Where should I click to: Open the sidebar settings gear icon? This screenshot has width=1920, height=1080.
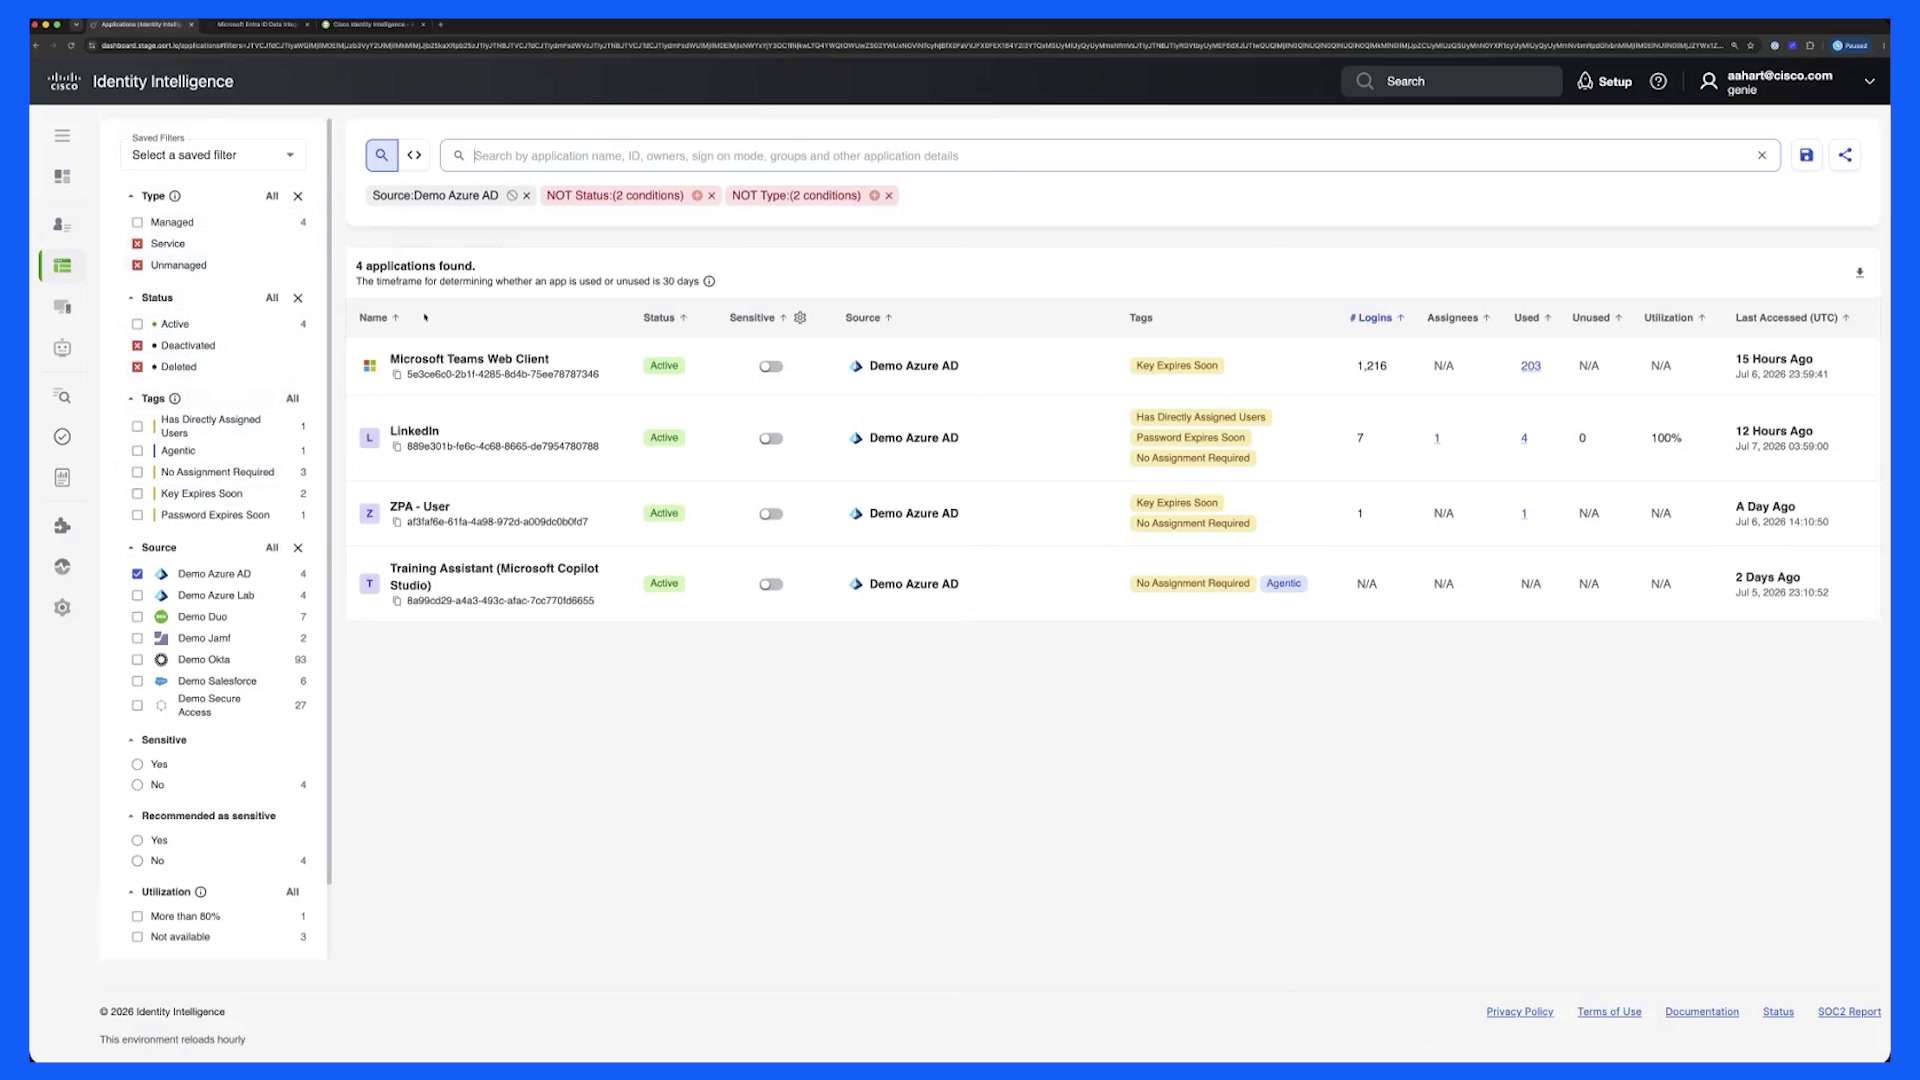coord(62,608)
